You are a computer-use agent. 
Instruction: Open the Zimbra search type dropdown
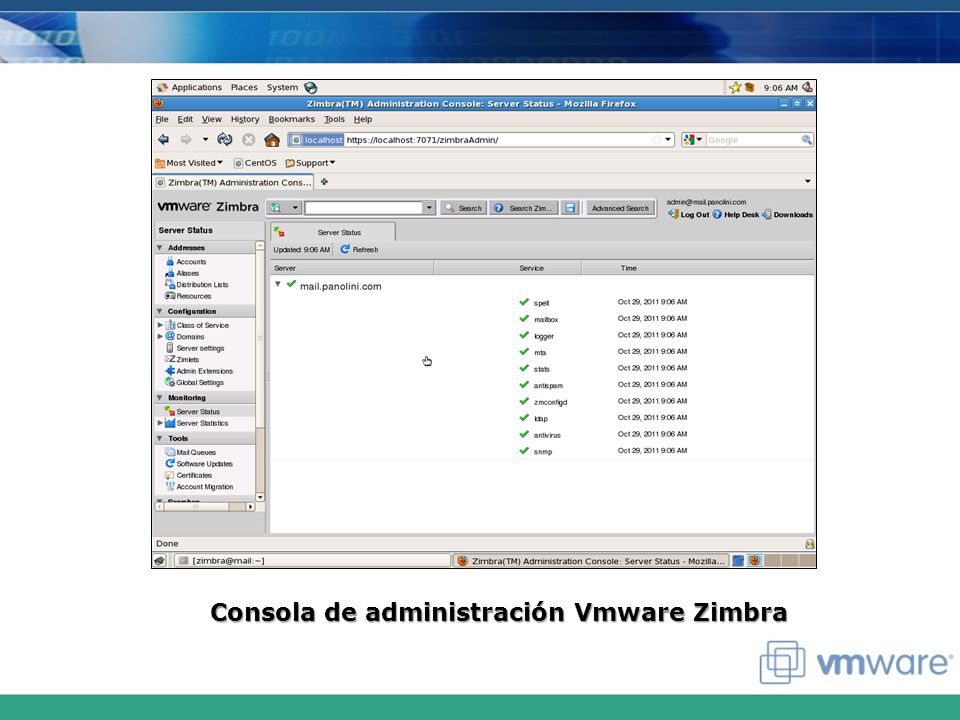(294, 208)
